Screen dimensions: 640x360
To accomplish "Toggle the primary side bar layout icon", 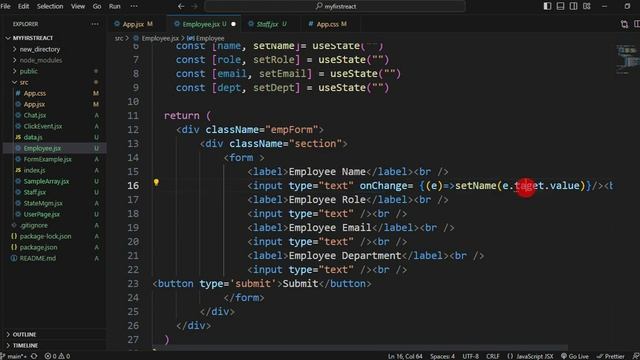I will [x=547, y=6].
